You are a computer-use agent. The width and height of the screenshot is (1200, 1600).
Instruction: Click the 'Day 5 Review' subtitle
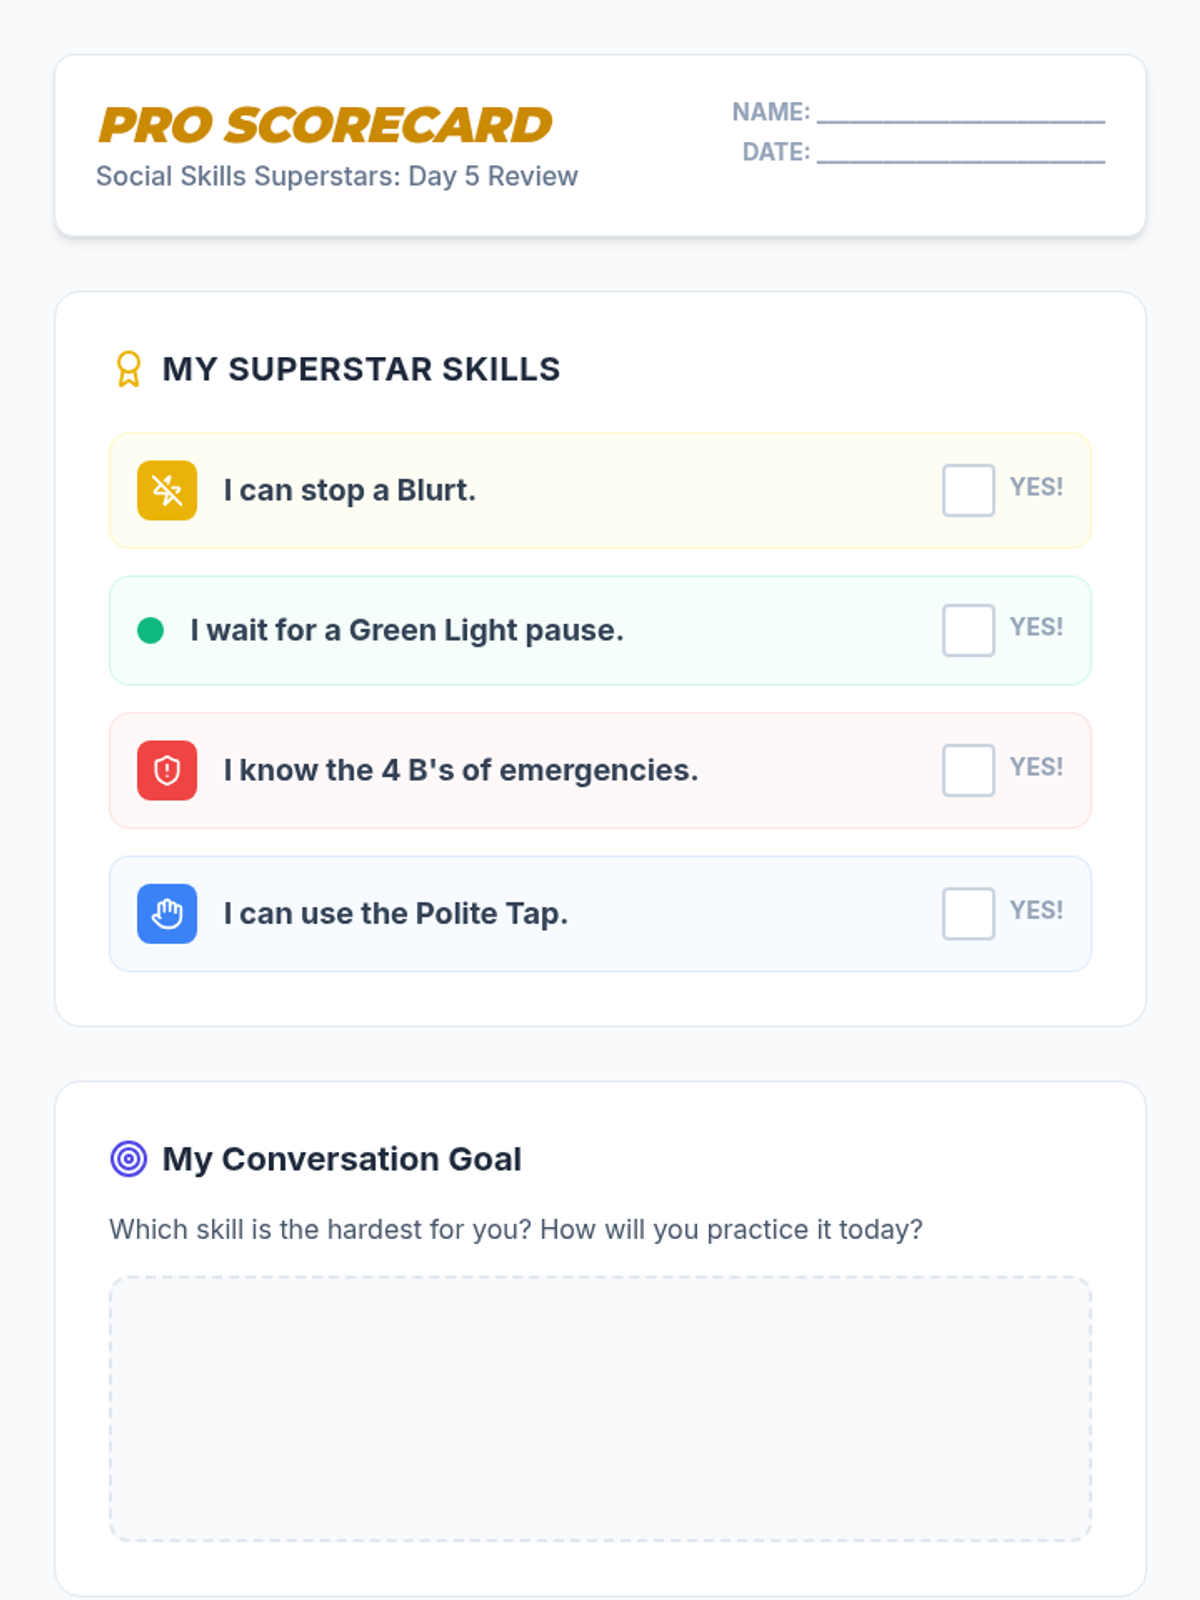[337, 176]
